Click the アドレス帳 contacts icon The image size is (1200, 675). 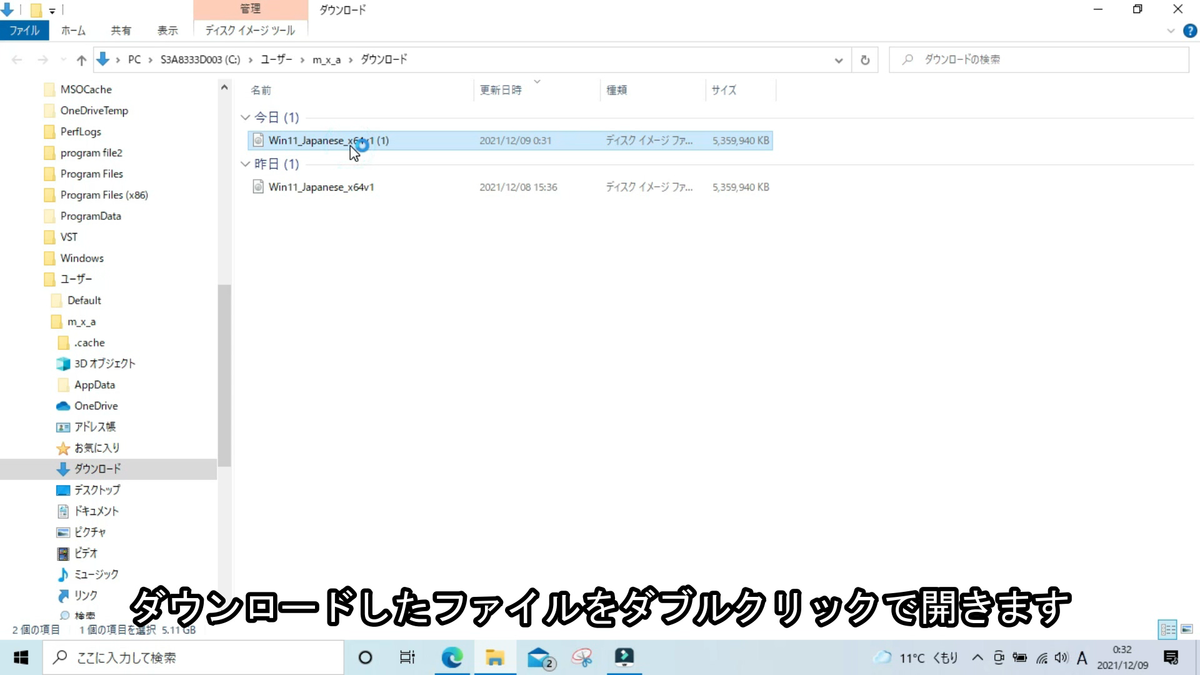[x=63, y=427]
